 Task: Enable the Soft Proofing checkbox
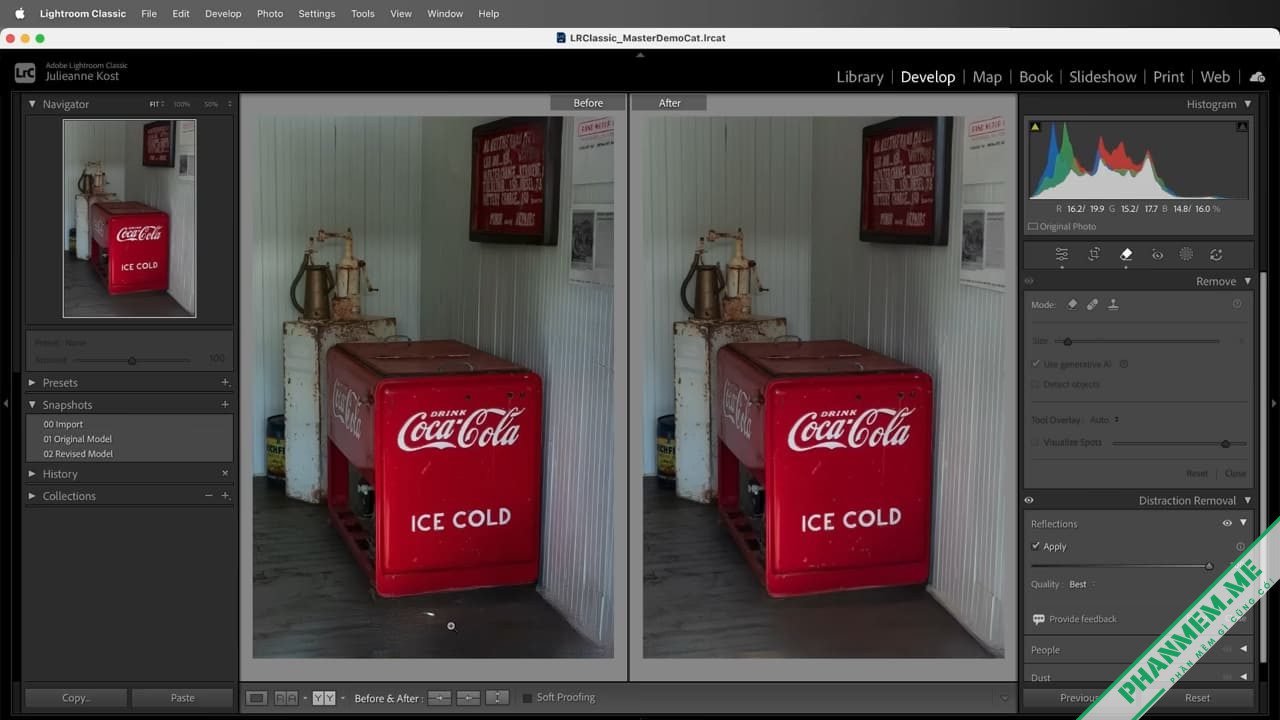click(x=527, y=698)
